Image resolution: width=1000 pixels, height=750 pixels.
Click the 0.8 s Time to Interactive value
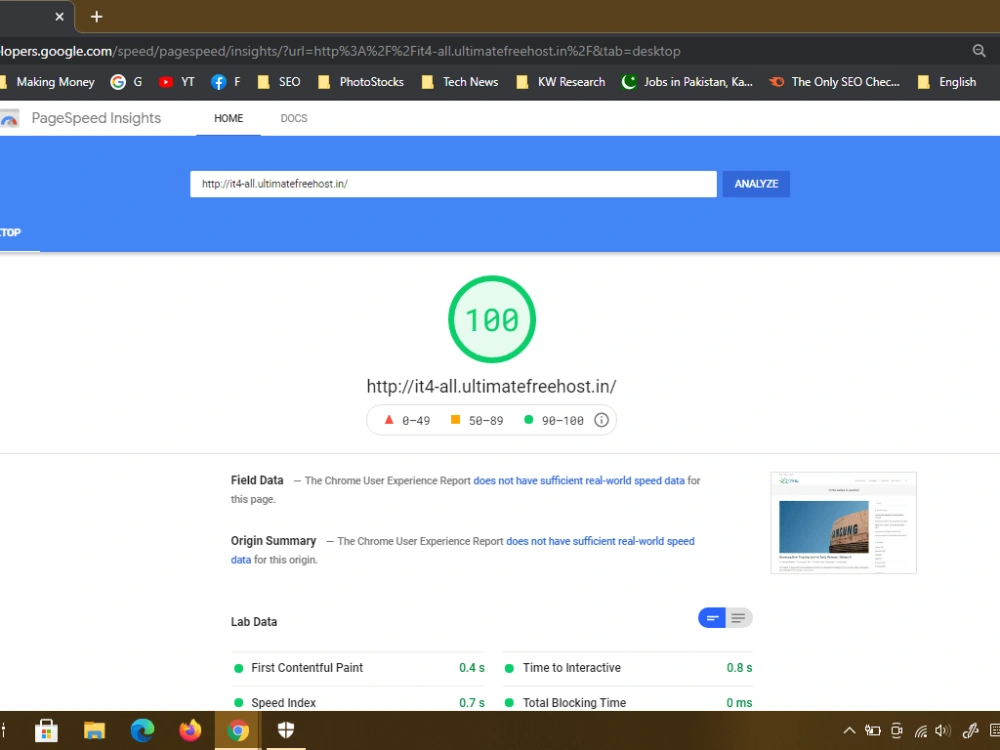tap(739, 668)
